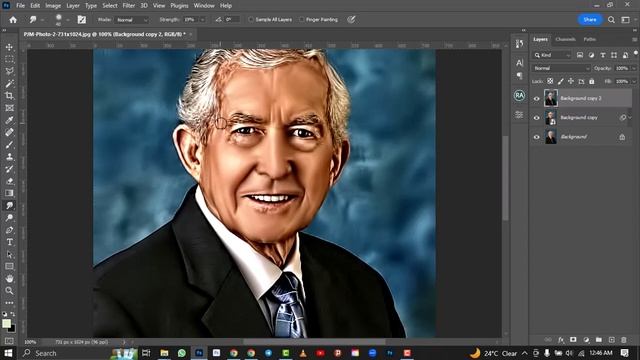Open the brush preset picker dropdown
The image size is (640, 360).
pos(68,20)
